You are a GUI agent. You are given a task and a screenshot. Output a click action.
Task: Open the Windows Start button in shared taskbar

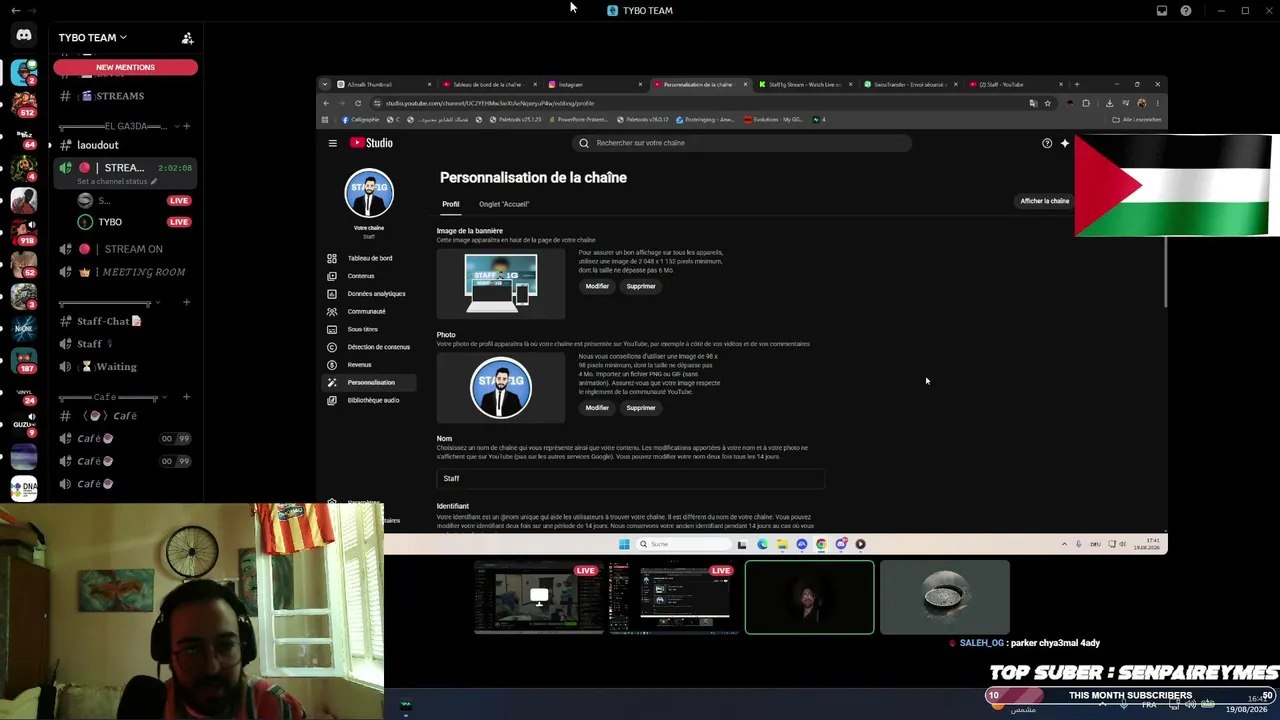pyautogui.click(x=624, y=544)
